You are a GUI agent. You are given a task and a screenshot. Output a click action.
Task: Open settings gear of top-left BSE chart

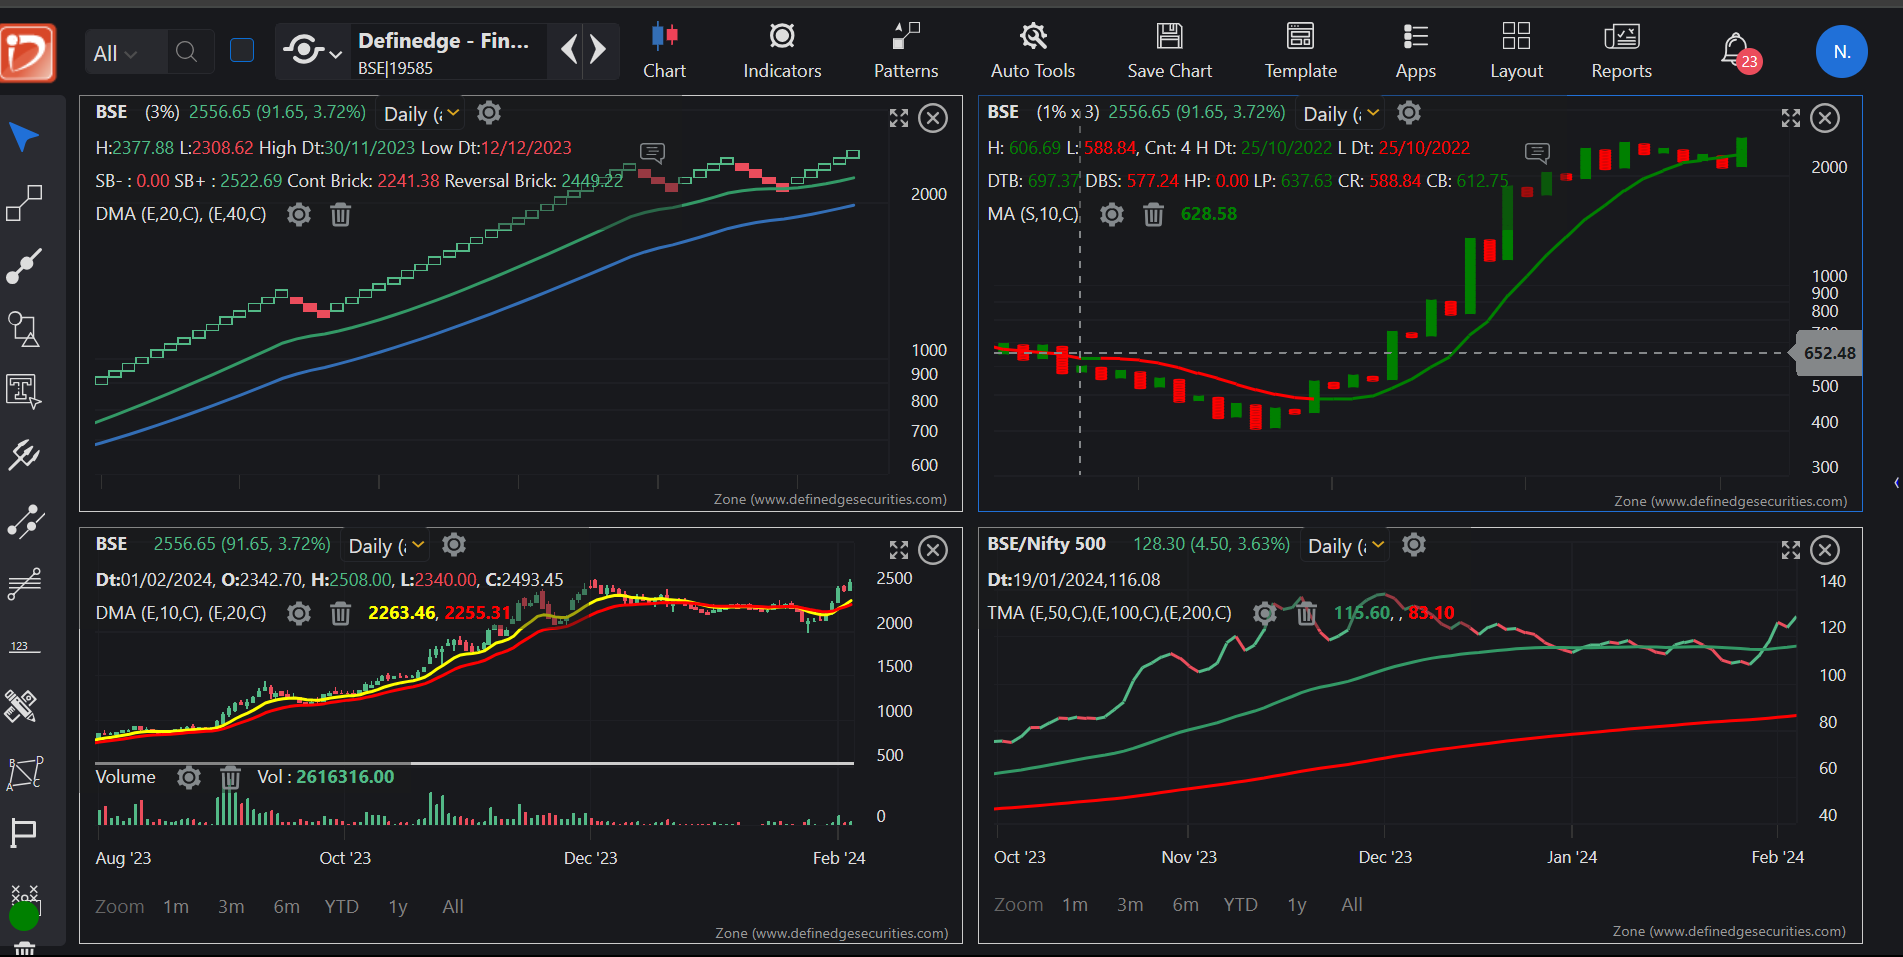[489, 113]
